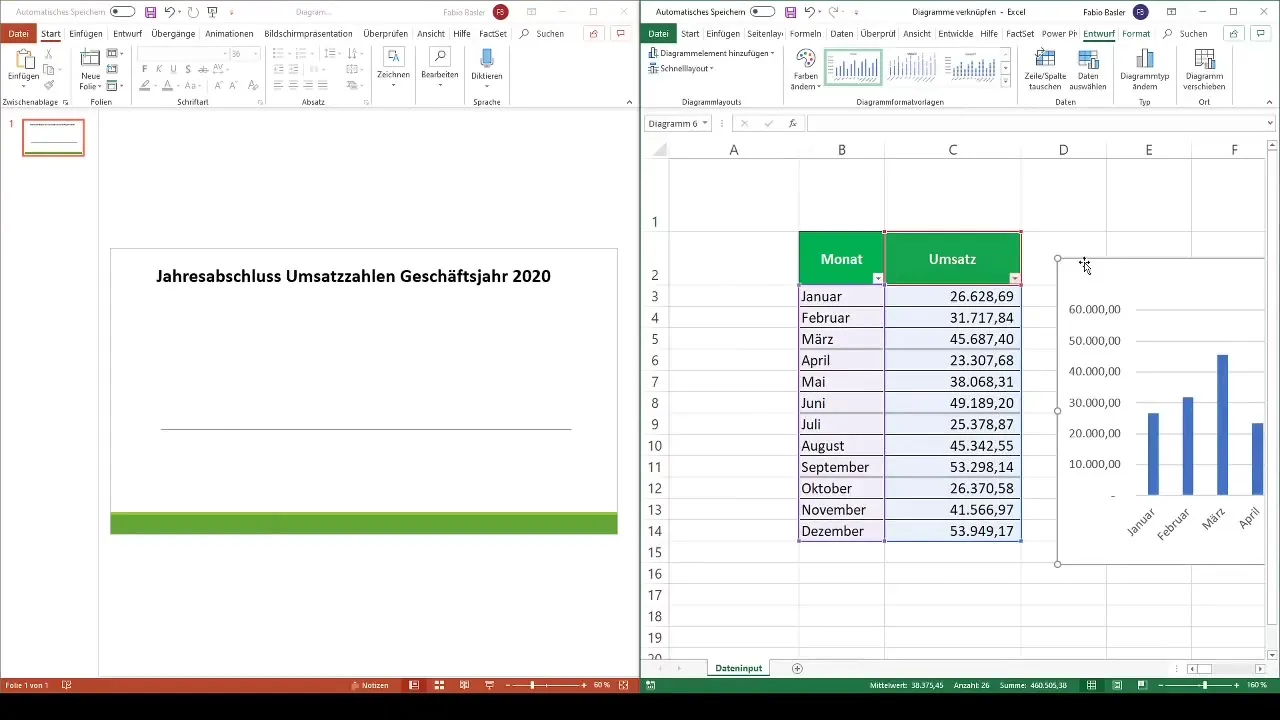Click Farben ändern palette icon
This screenshot has width=1280, height=720.
point(805,60)
